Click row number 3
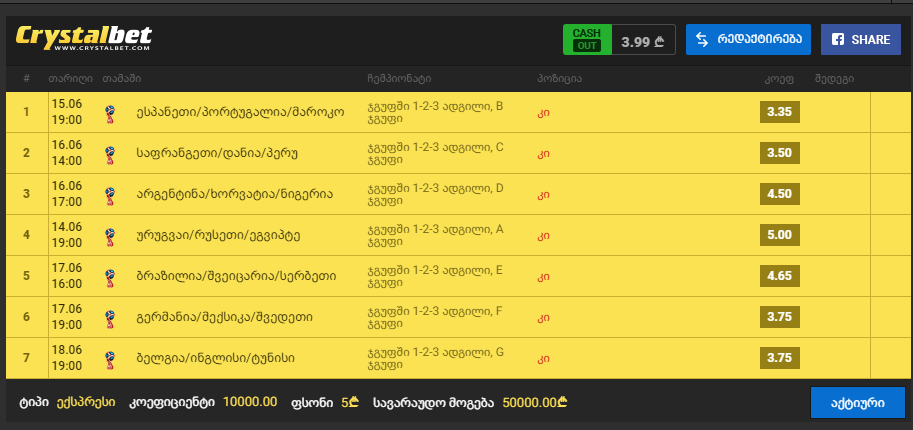This screenshot has height=430, width=913. [x=26, y=194]
